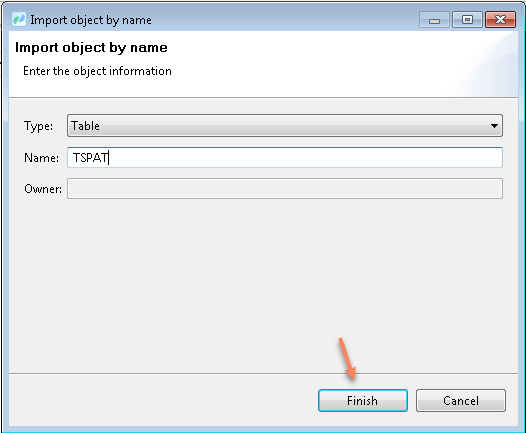Click the 'Type:' label
526x433 pixels.
(38, 126)
